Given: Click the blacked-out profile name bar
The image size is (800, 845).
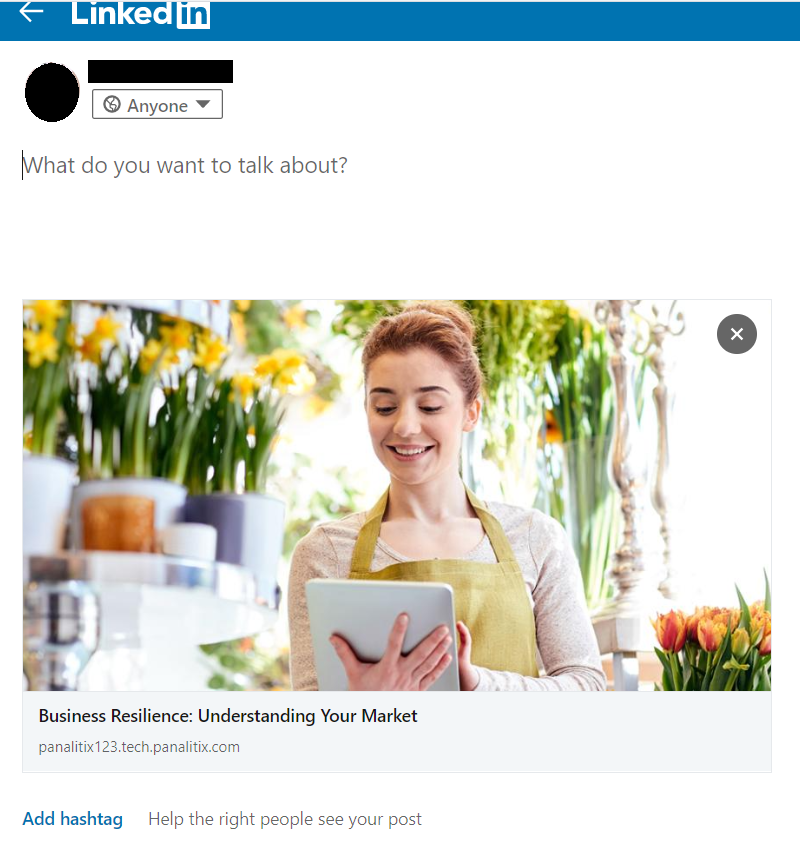Looking at the screenshot, I should [x=160, y=72].
